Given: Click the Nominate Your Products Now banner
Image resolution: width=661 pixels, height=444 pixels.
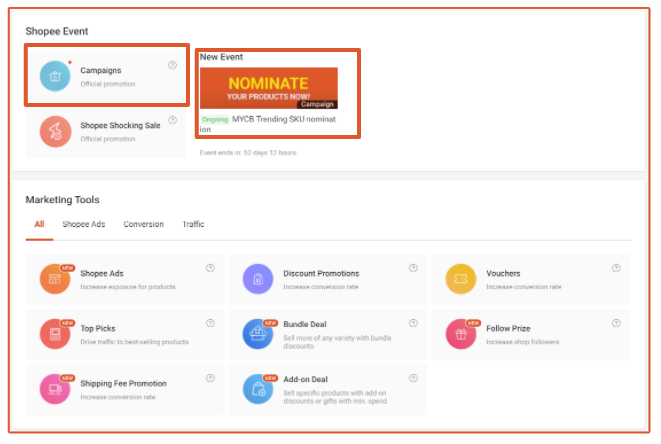Looking at the screenshot, I should pos(269,88).
